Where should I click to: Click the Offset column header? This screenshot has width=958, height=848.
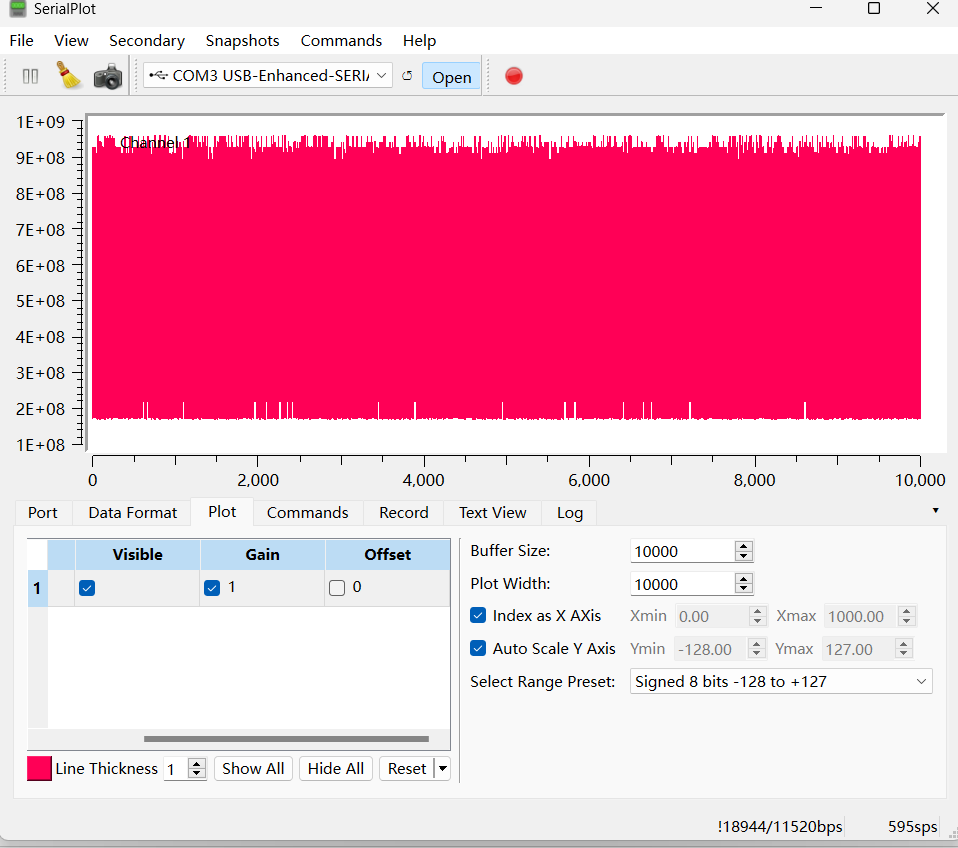[388, 555]
